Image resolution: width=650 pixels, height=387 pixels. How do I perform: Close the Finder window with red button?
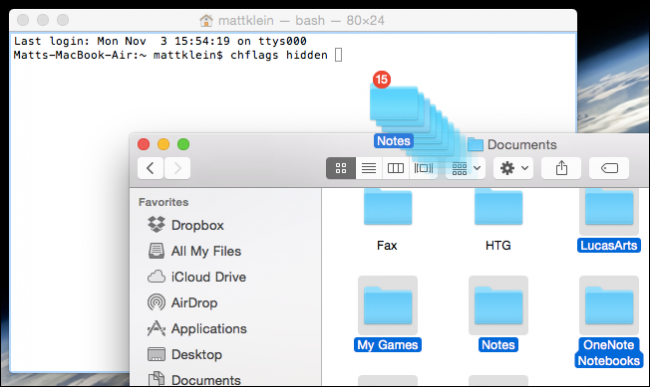click(143, 144)
